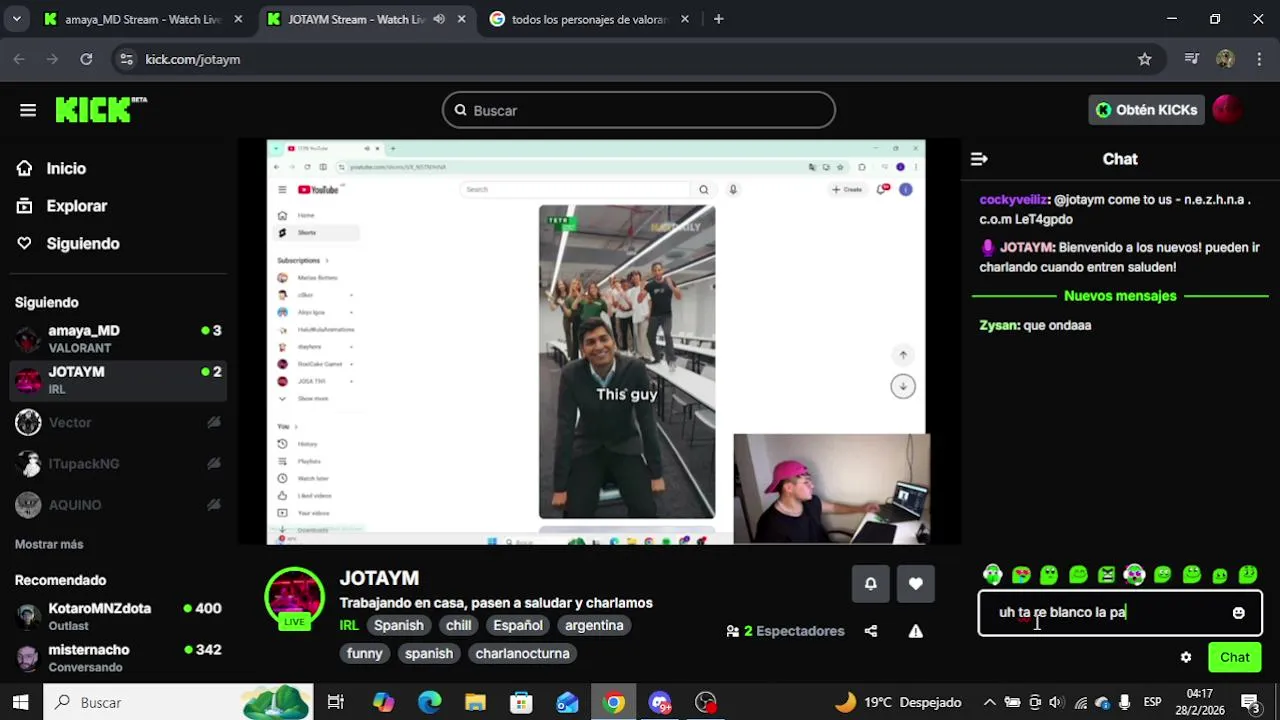Open the tab search dropdown arrow

16,19
